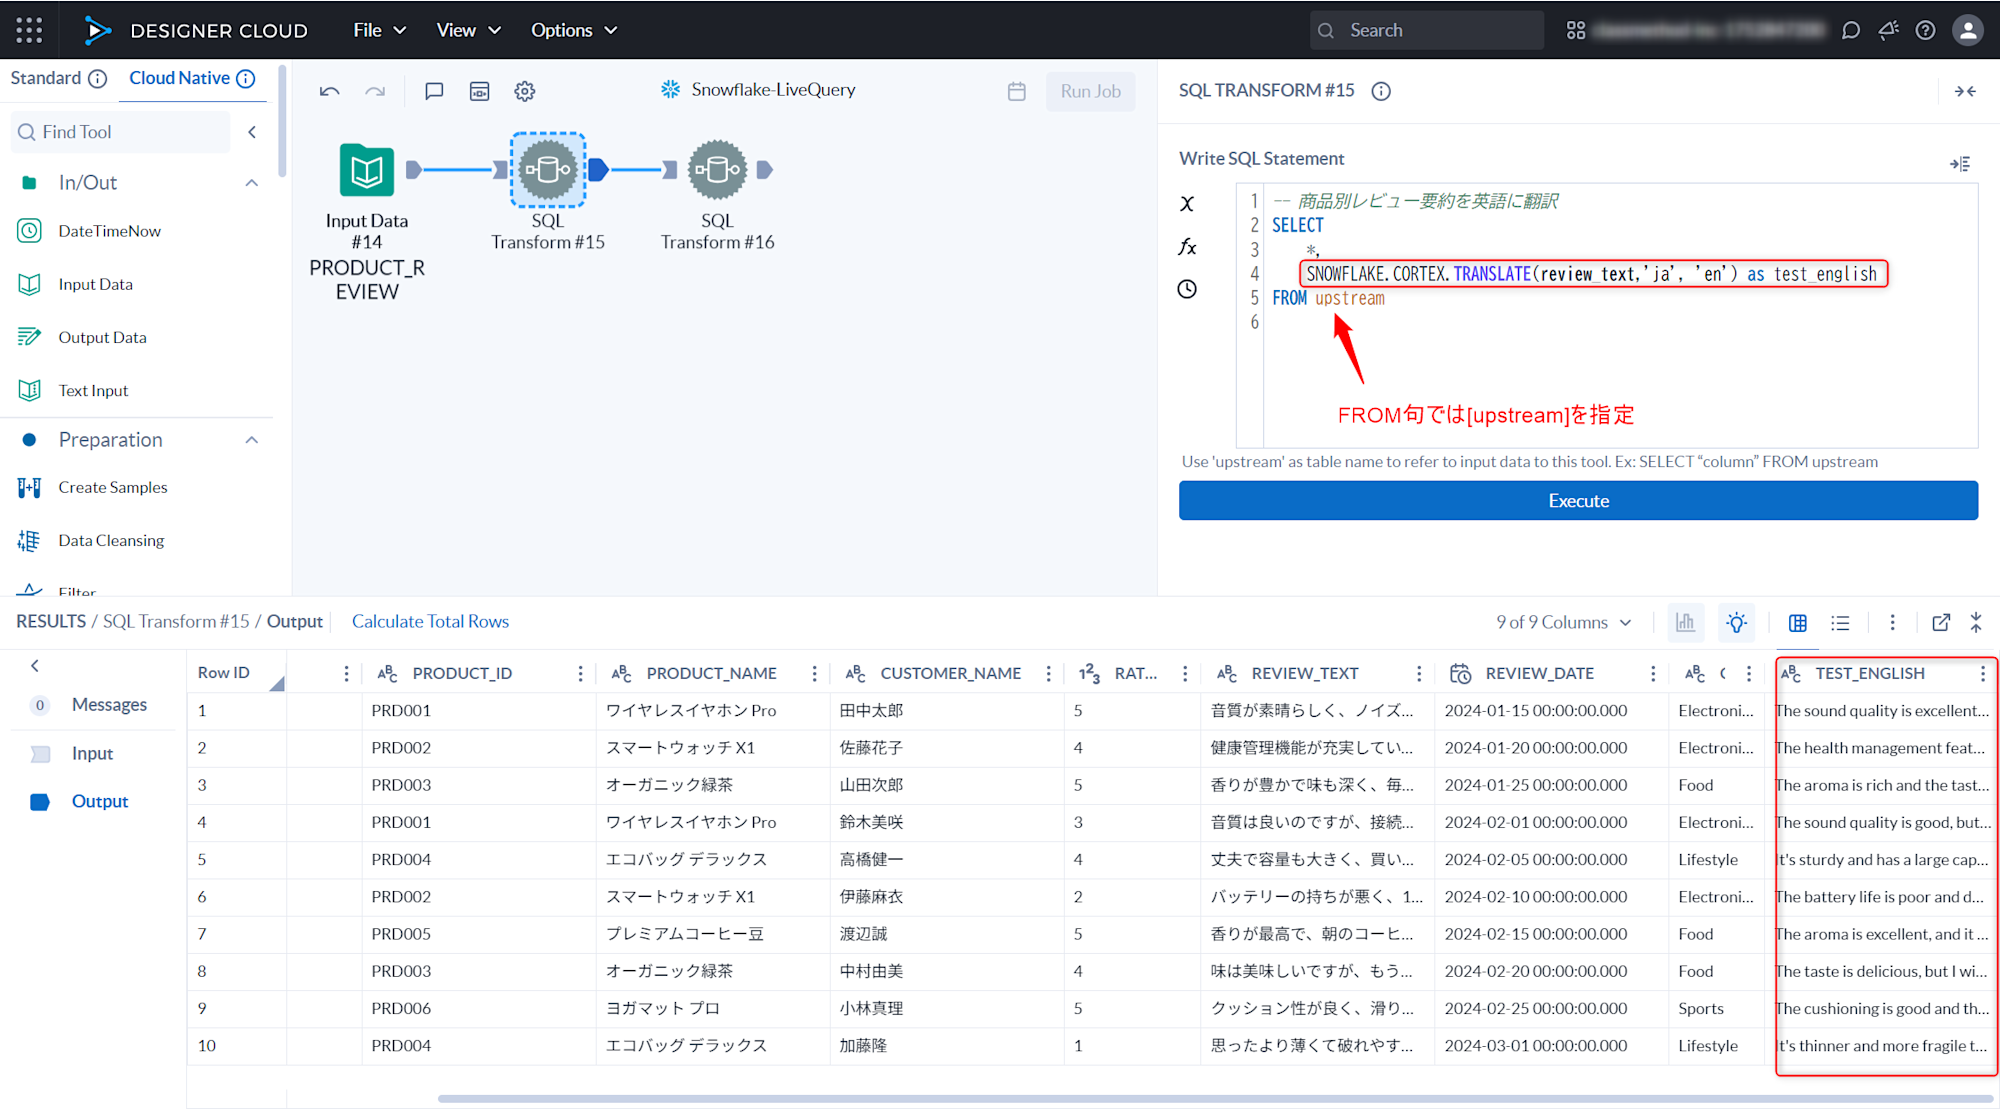Open the 9 of 9 Columns dropdown
This screenshot has width=2000, height=1109.
[1563, 622]
